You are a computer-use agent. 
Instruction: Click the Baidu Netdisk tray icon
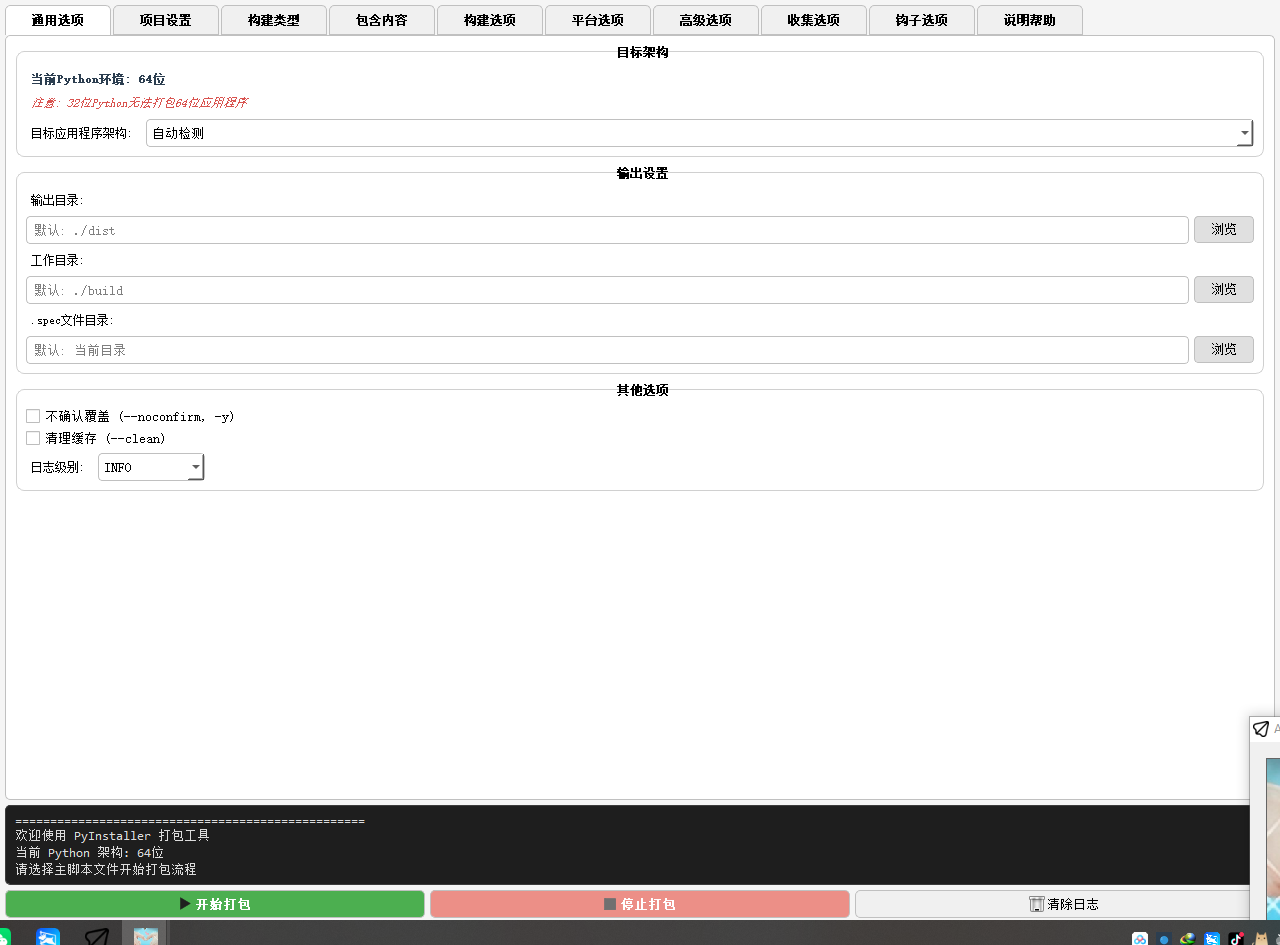[1139, 939]
